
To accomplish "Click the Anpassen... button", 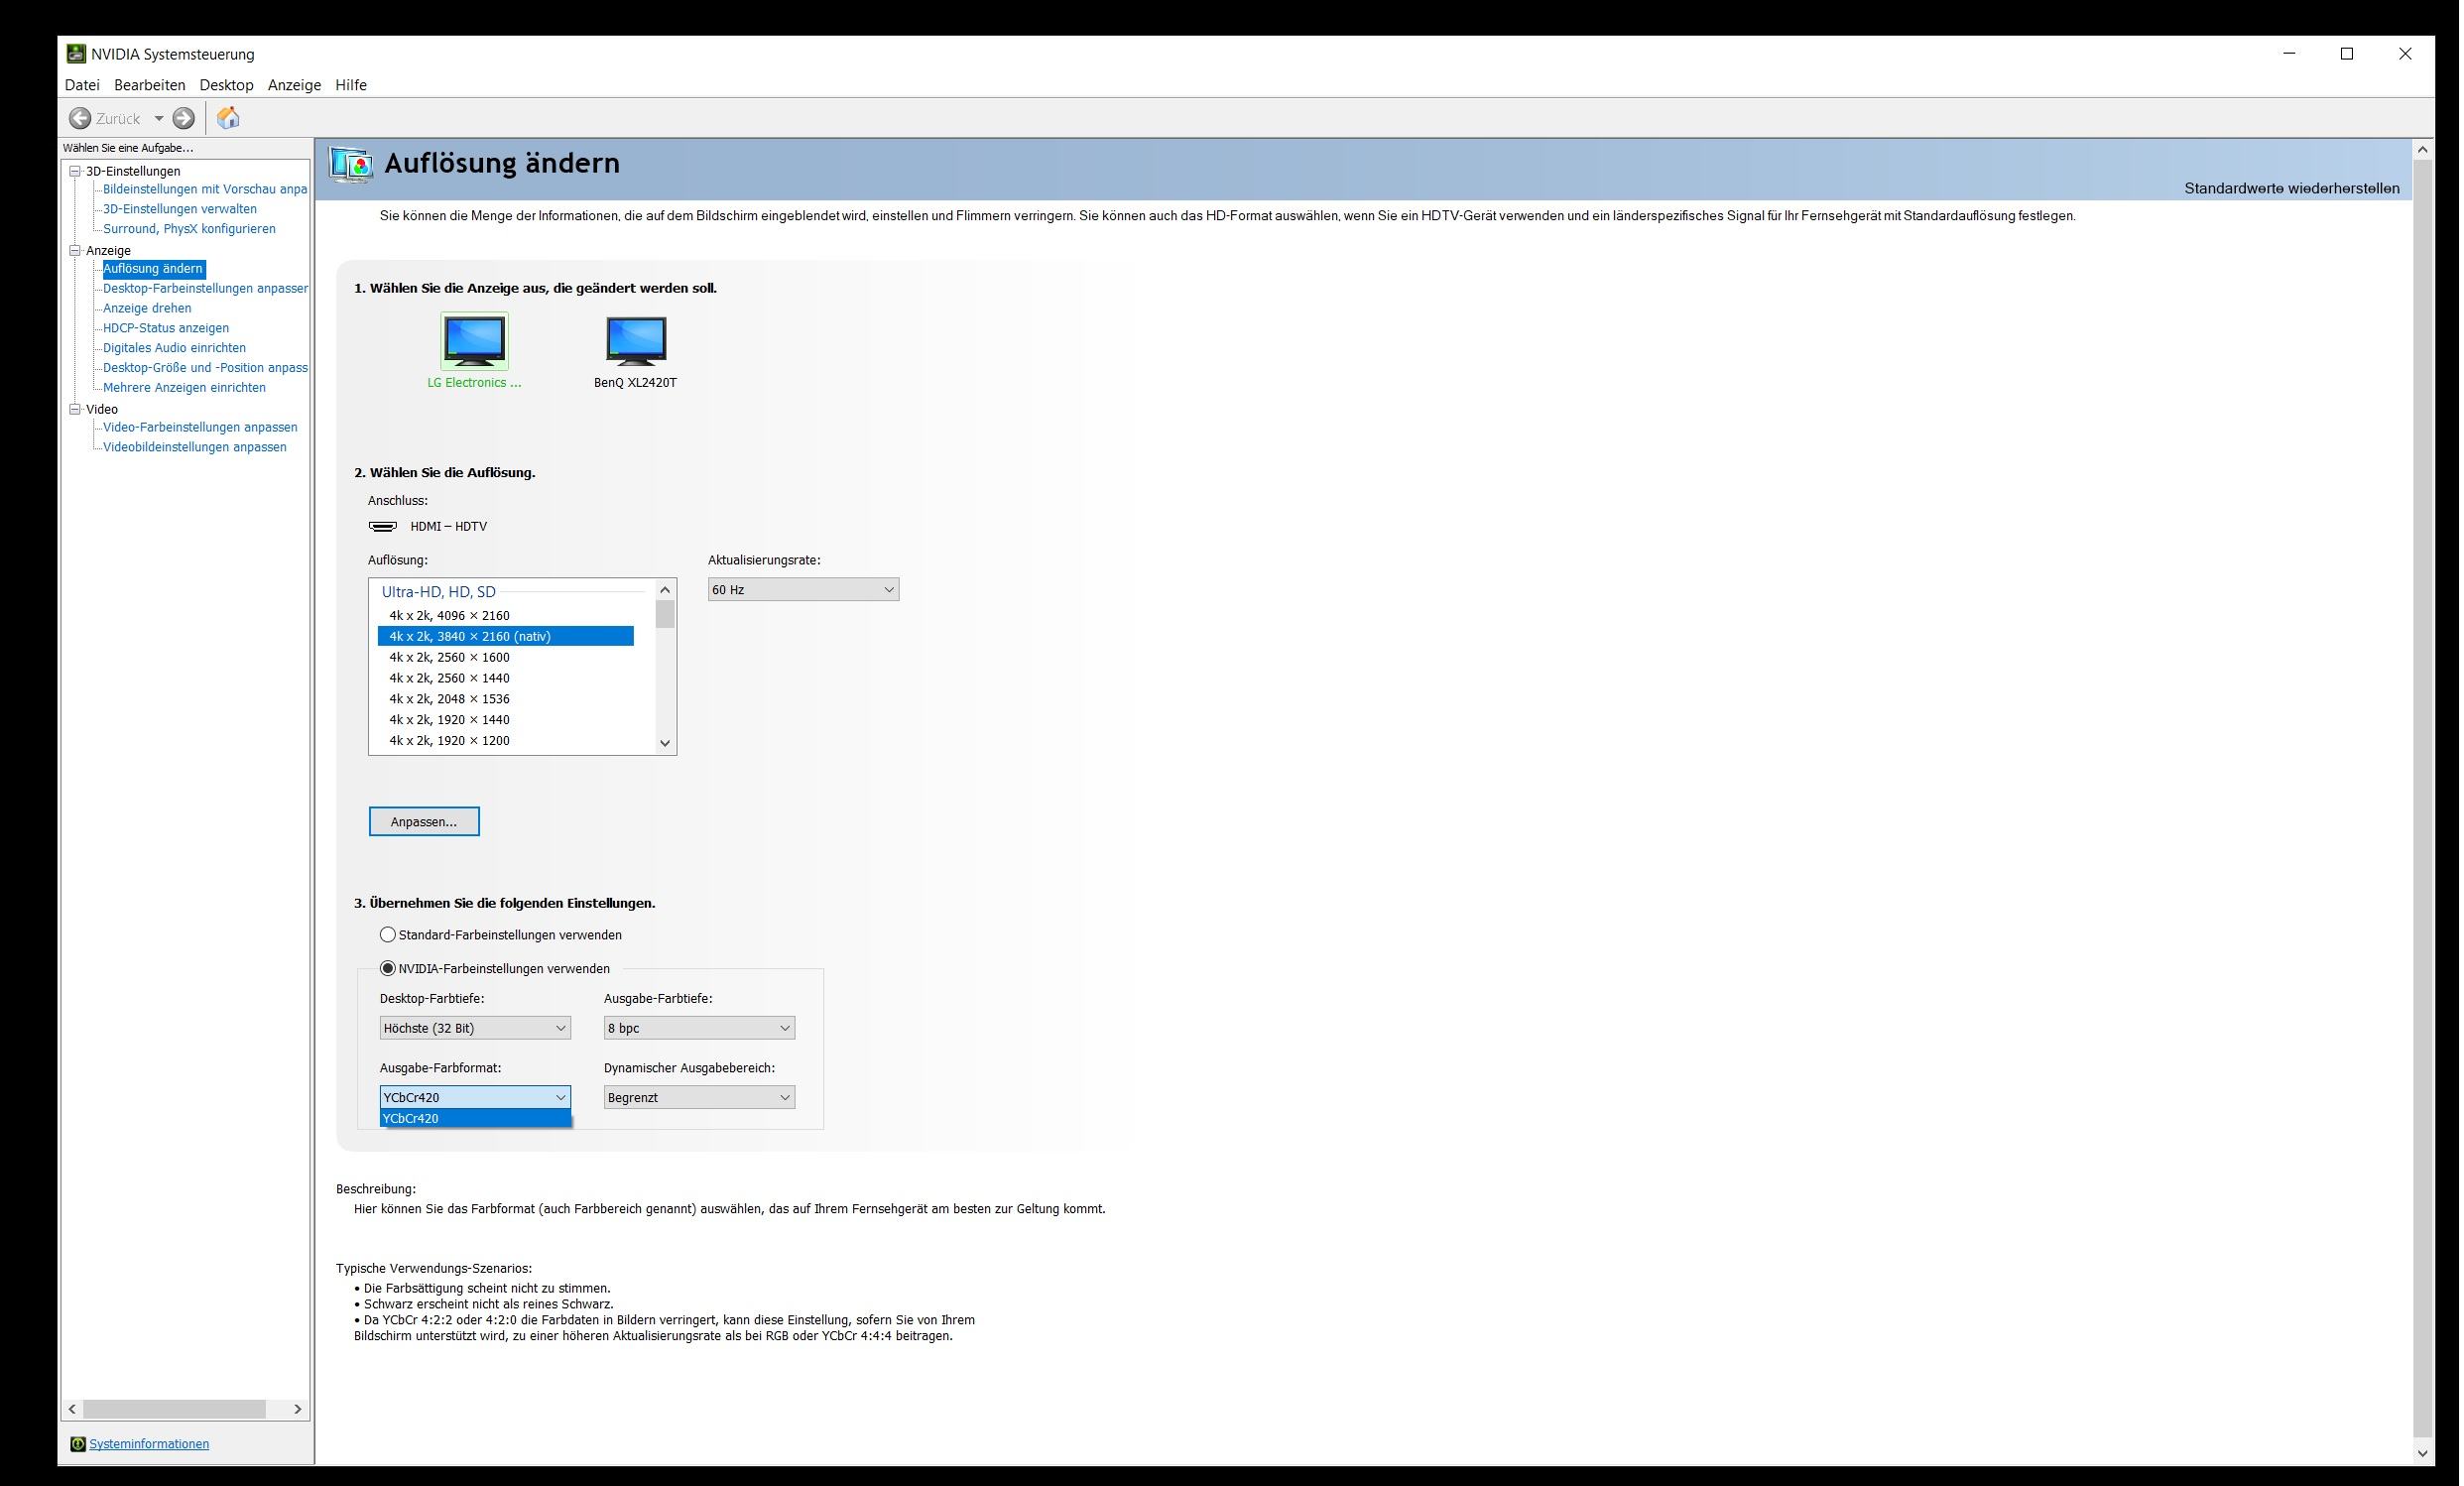I will click(x=424, y=821).
